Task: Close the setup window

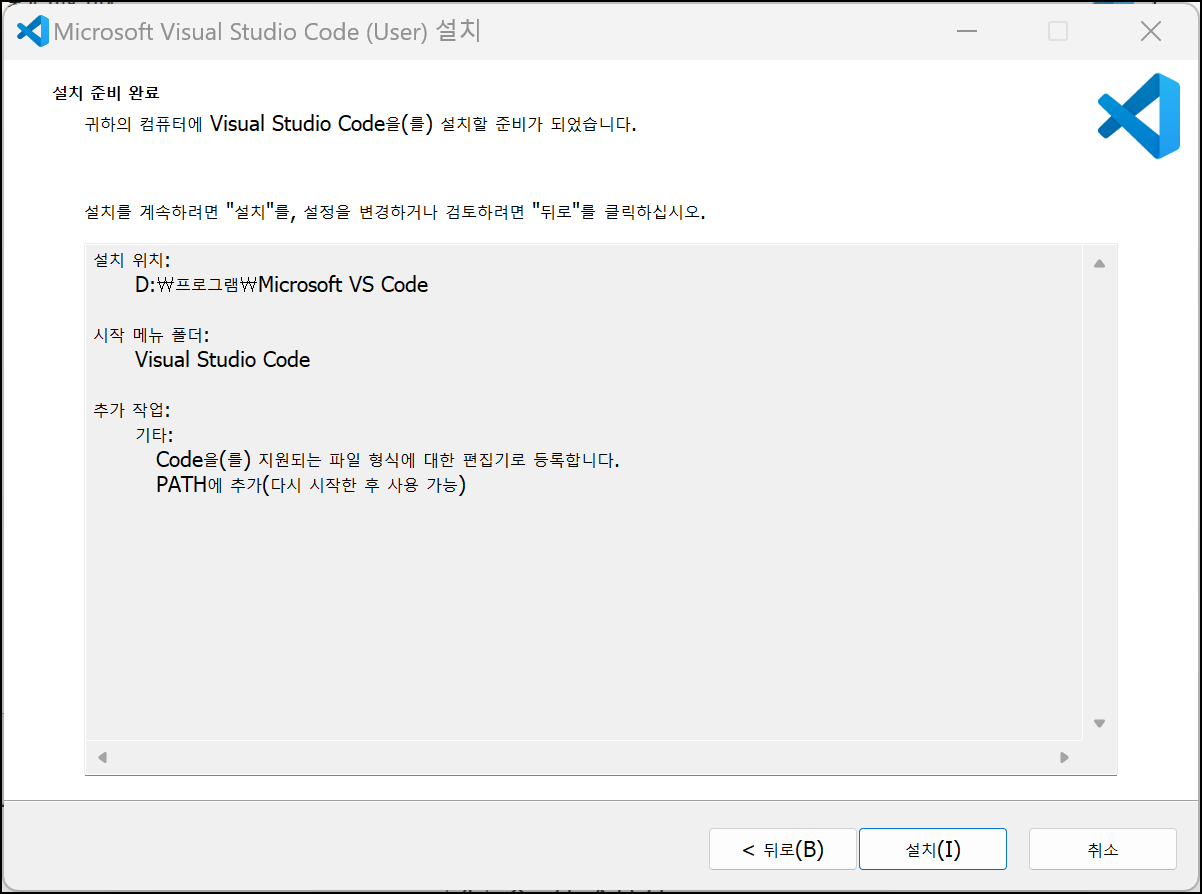Action: point(1150,31)
